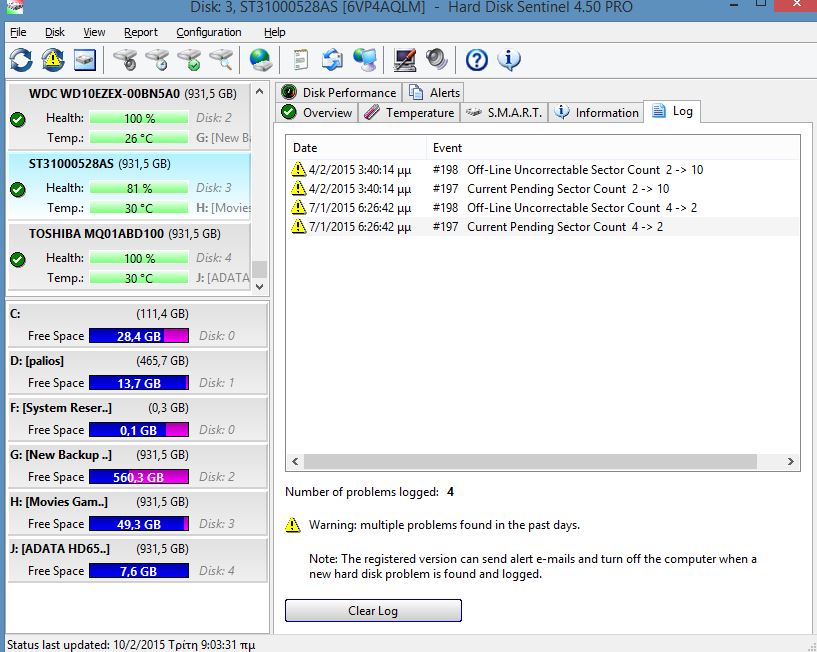Switch to the S.M.A.R.T. tab
Screen dimensions: 817x652
[x=504, y=113]
